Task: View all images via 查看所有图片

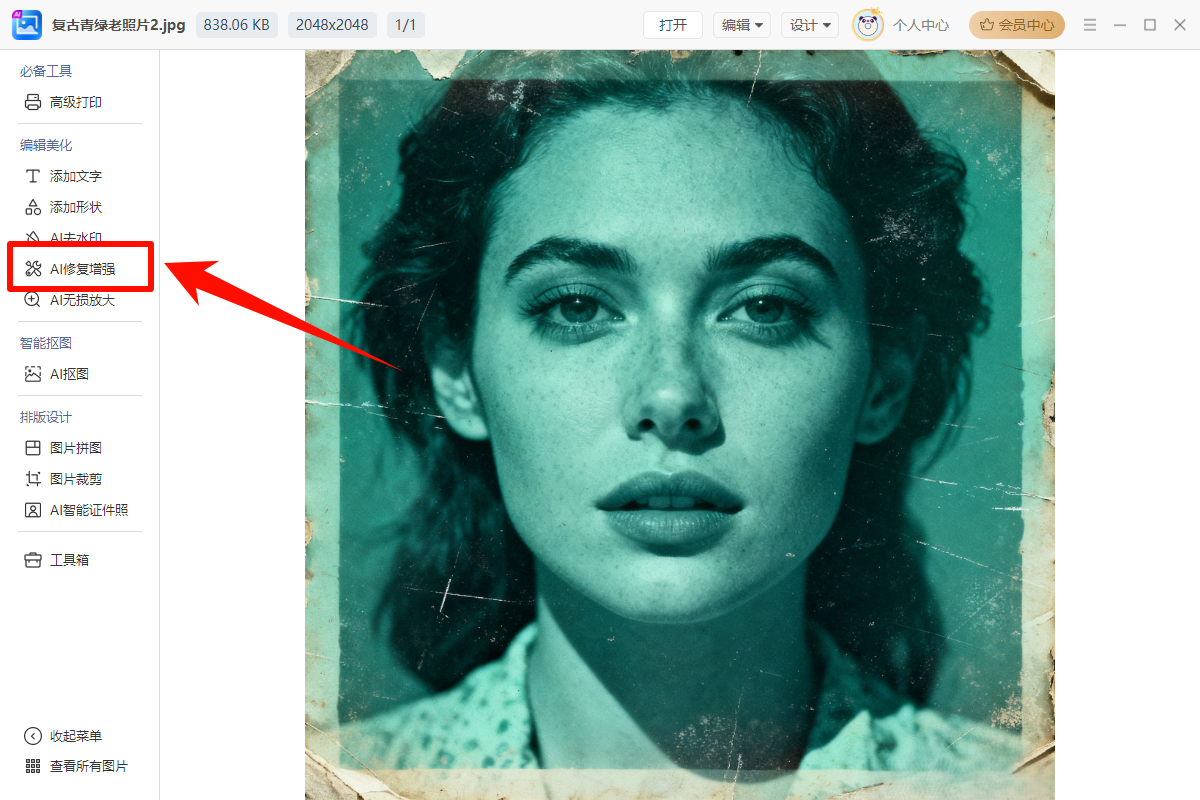Action: click(x=88, y=766)
